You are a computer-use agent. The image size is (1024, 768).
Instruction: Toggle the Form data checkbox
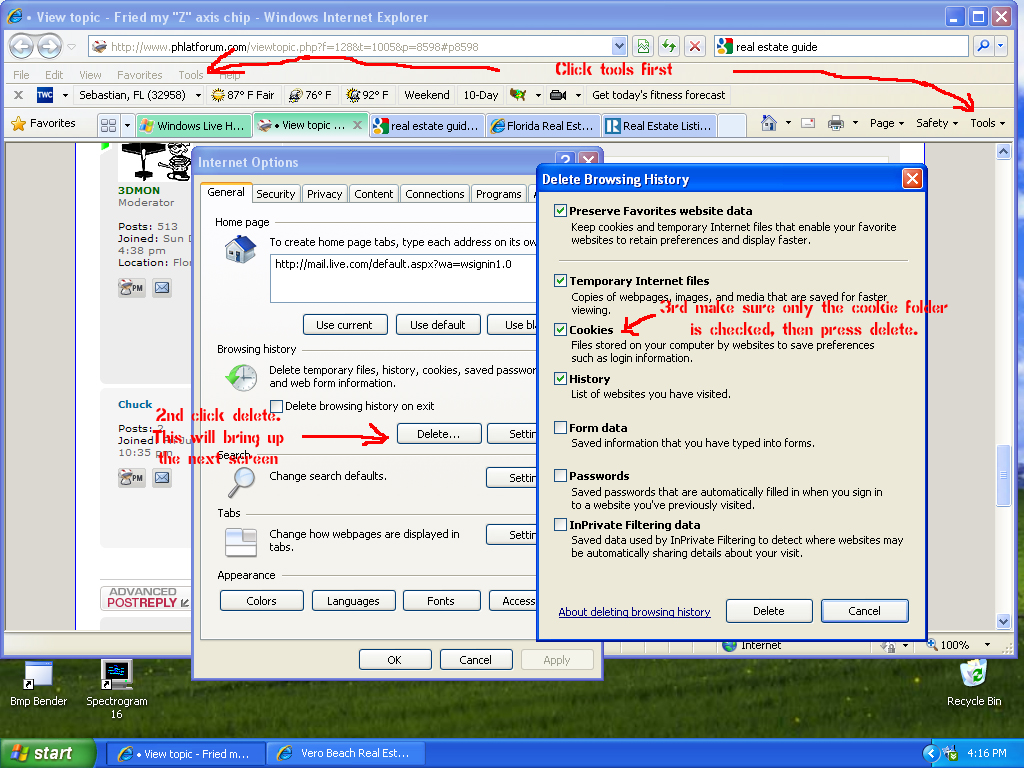tap(561, 428)
